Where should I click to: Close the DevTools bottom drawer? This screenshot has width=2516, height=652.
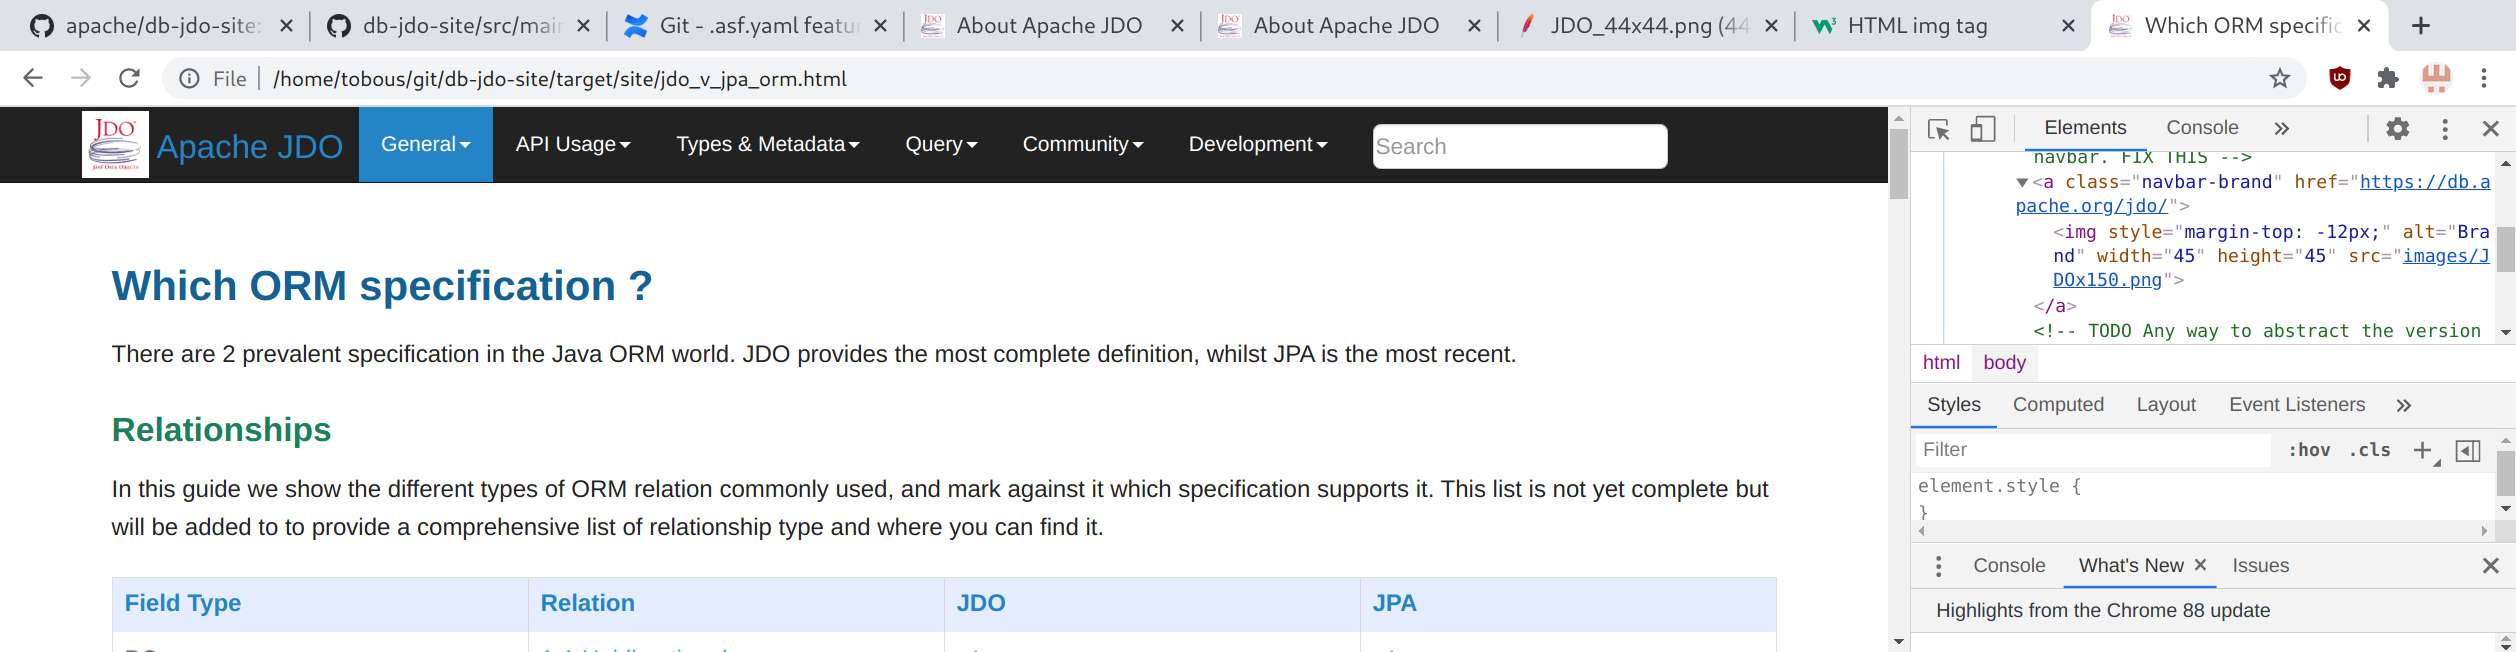coord(2491,566)
